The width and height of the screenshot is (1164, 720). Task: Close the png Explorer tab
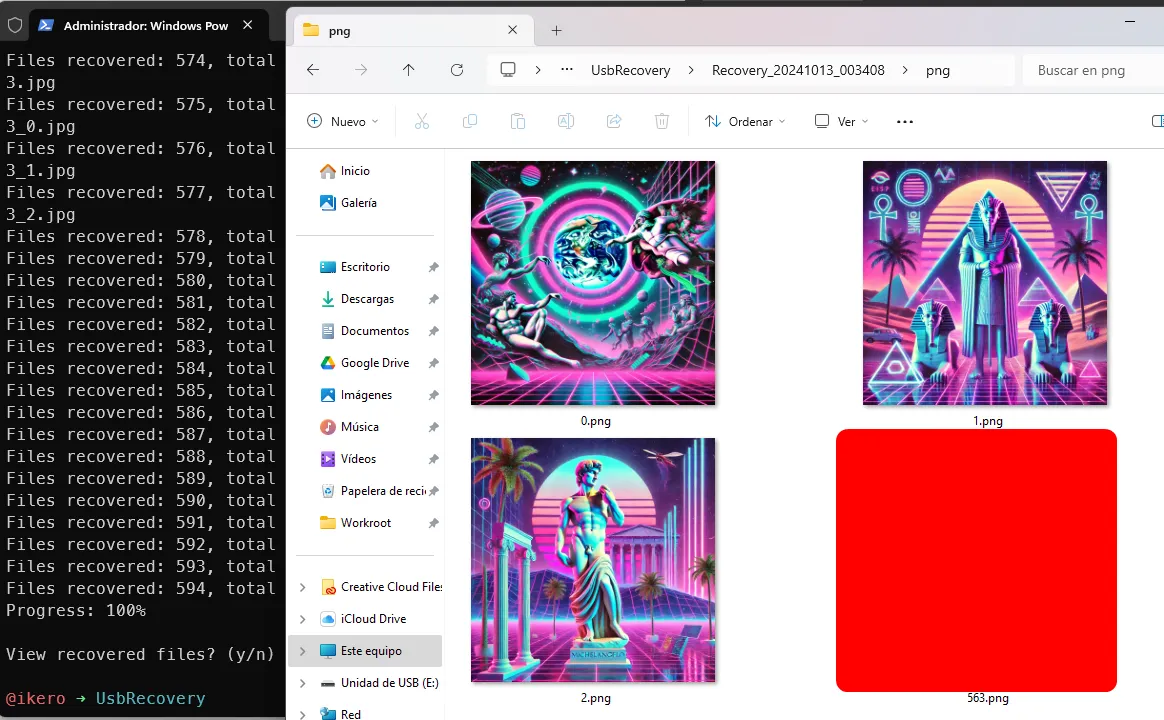coord(512,30)
